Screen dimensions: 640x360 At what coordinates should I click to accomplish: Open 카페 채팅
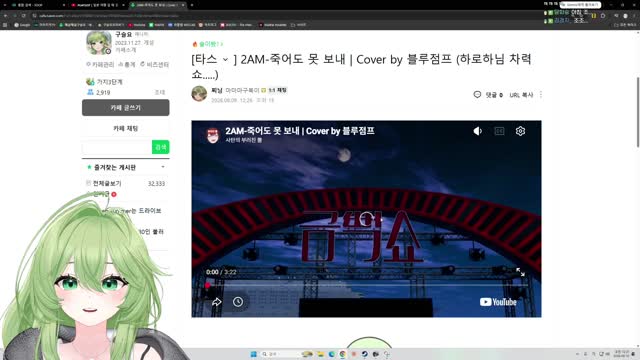point(126,128)
